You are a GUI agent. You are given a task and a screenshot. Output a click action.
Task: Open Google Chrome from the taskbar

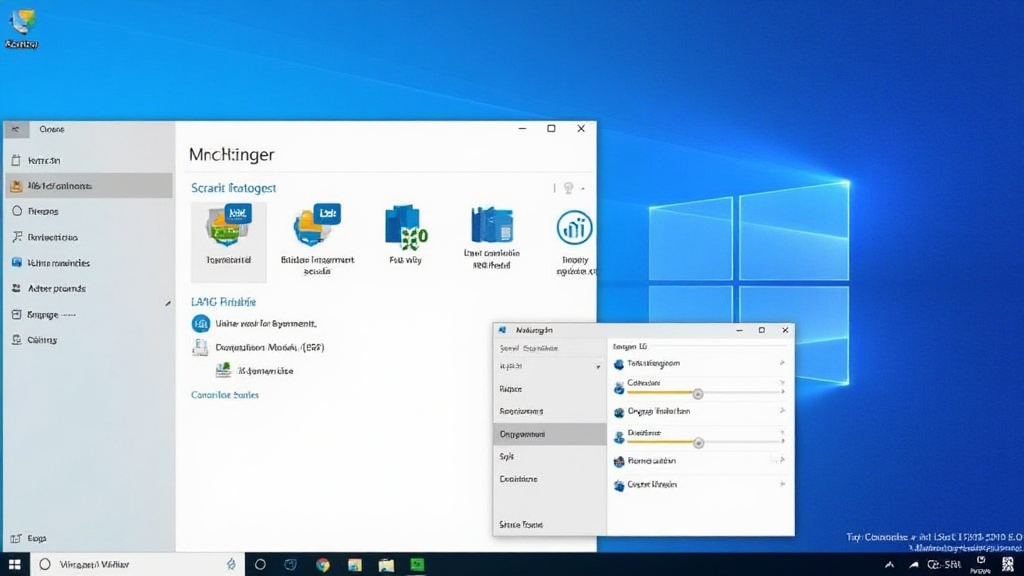pyautogui.click(x=322, y=564)
